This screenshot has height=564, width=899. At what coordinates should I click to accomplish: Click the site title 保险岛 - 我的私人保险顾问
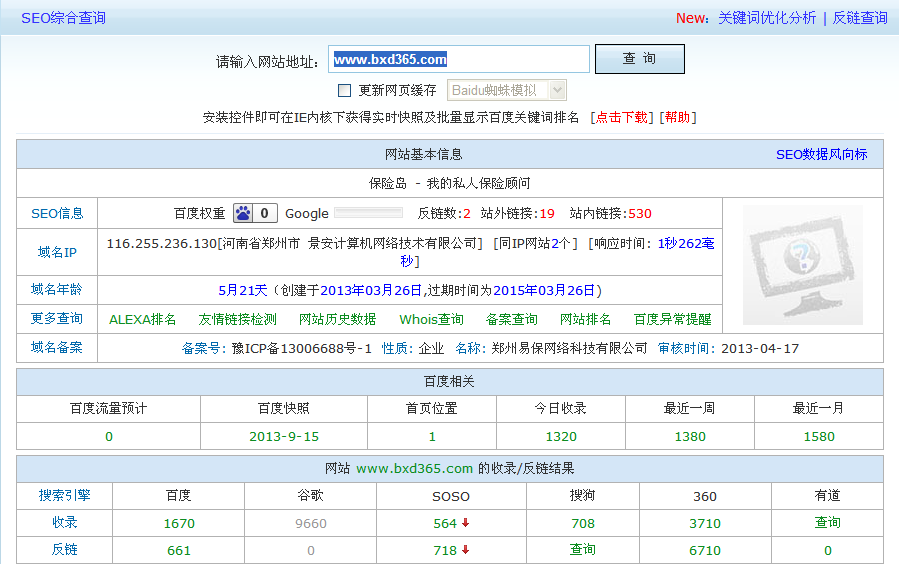[450, 183]
